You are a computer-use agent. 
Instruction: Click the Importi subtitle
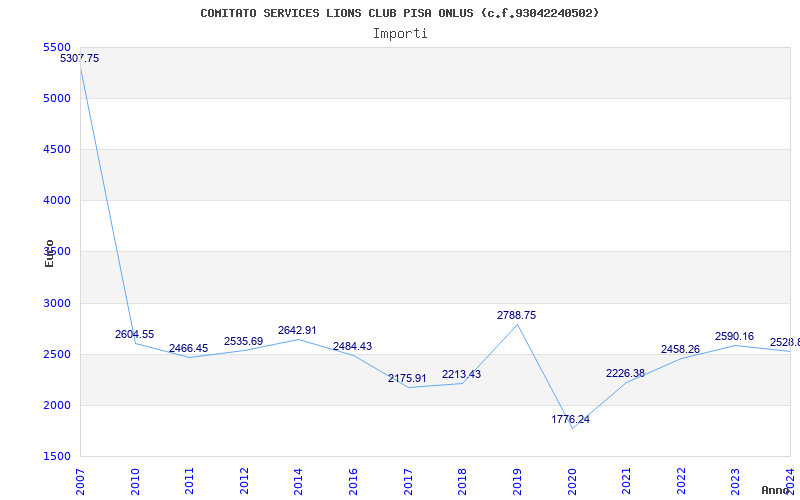(x=400, y=34)
